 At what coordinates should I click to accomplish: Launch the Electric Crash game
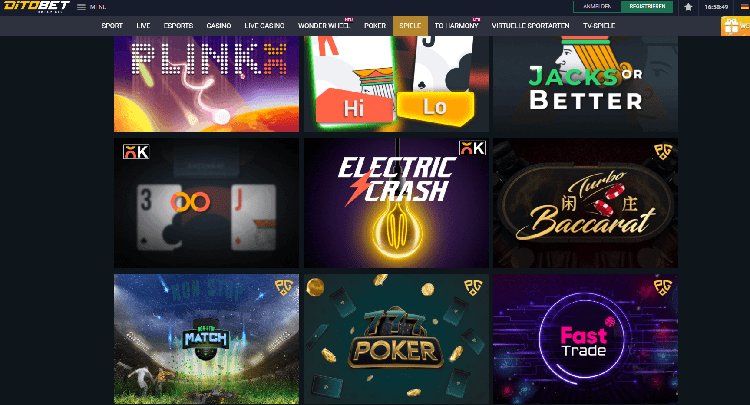(396, 203)
